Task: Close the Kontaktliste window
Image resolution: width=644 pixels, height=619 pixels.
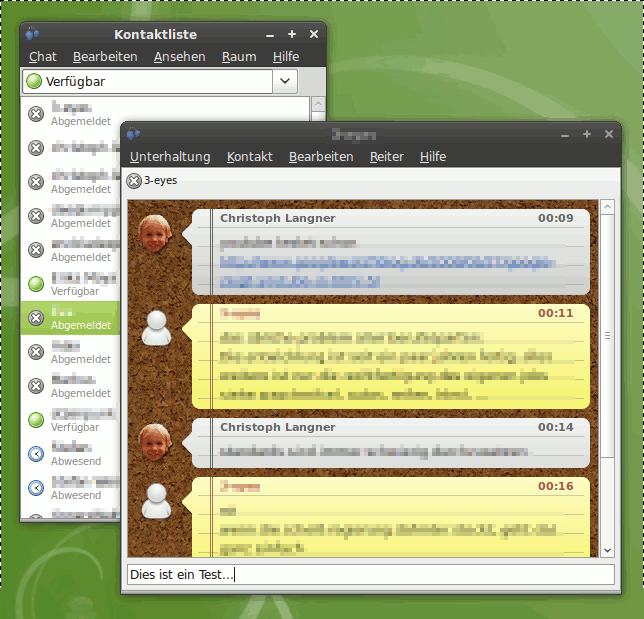Action: tap(314, 34)
